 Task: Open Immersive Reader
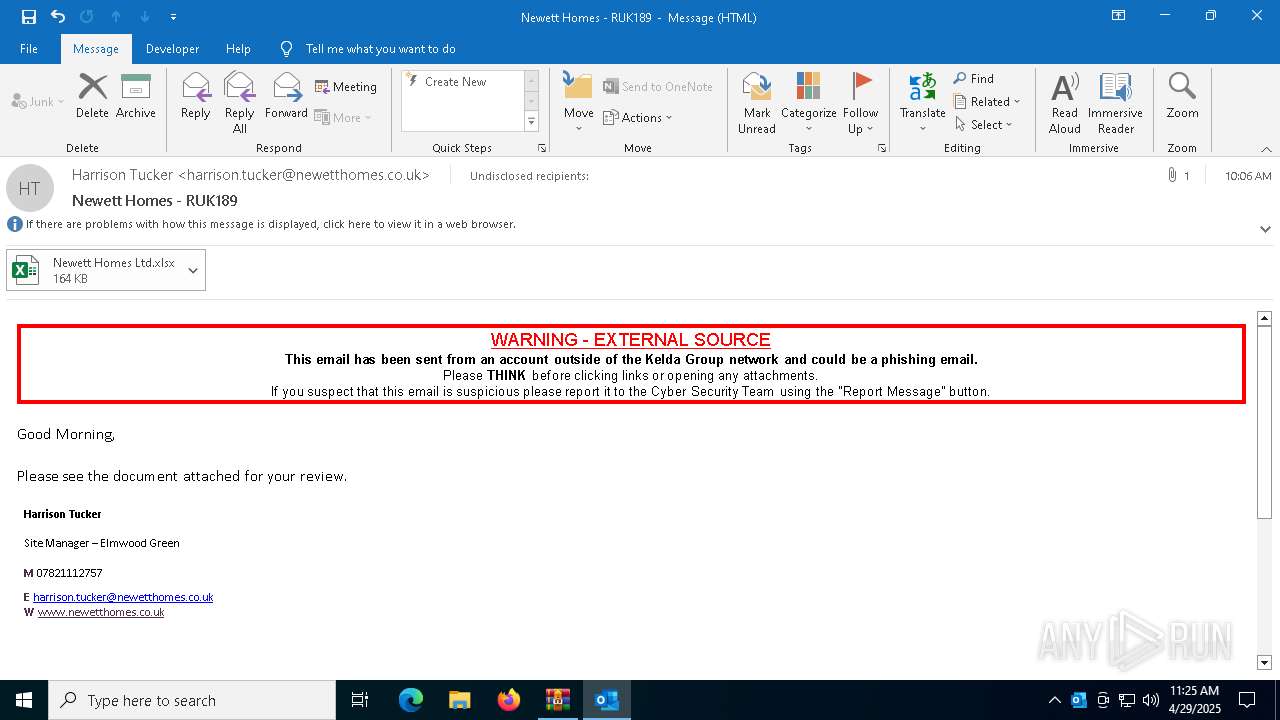pos(1116,102)
